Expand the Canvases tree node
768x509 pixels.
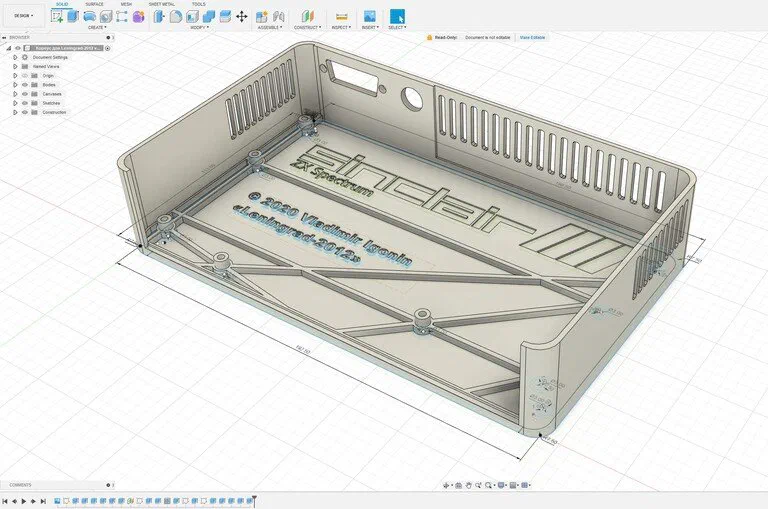[15, 94]
